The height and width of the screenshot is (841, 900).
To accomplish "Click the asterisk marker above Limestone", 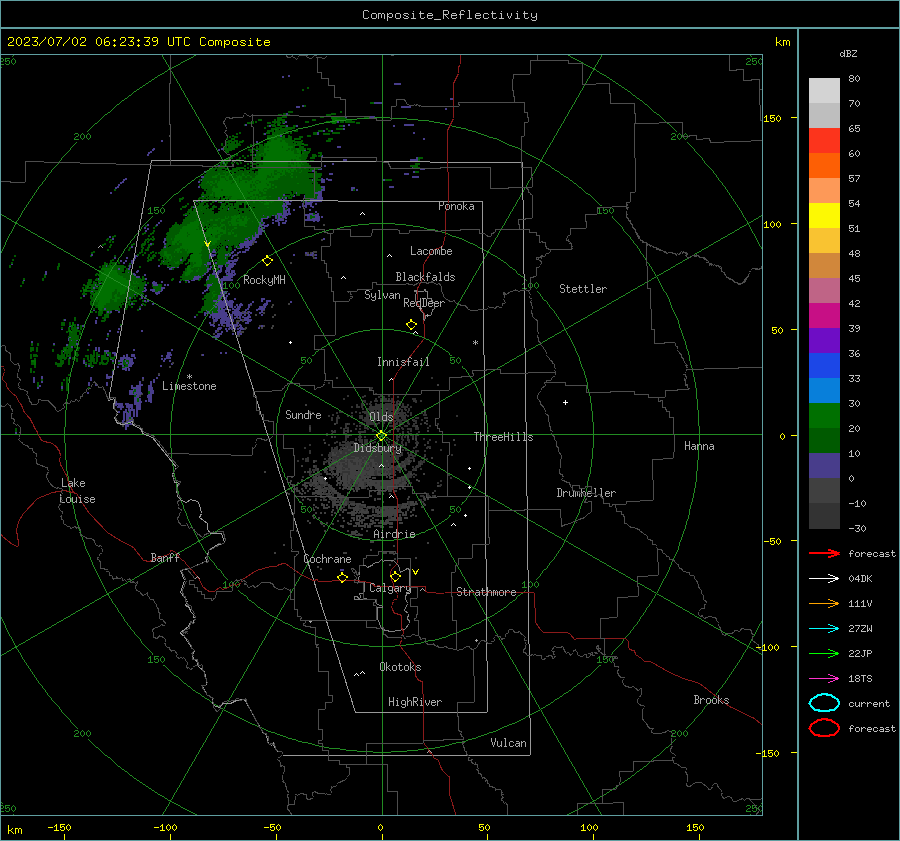I will tap(189, 377).
